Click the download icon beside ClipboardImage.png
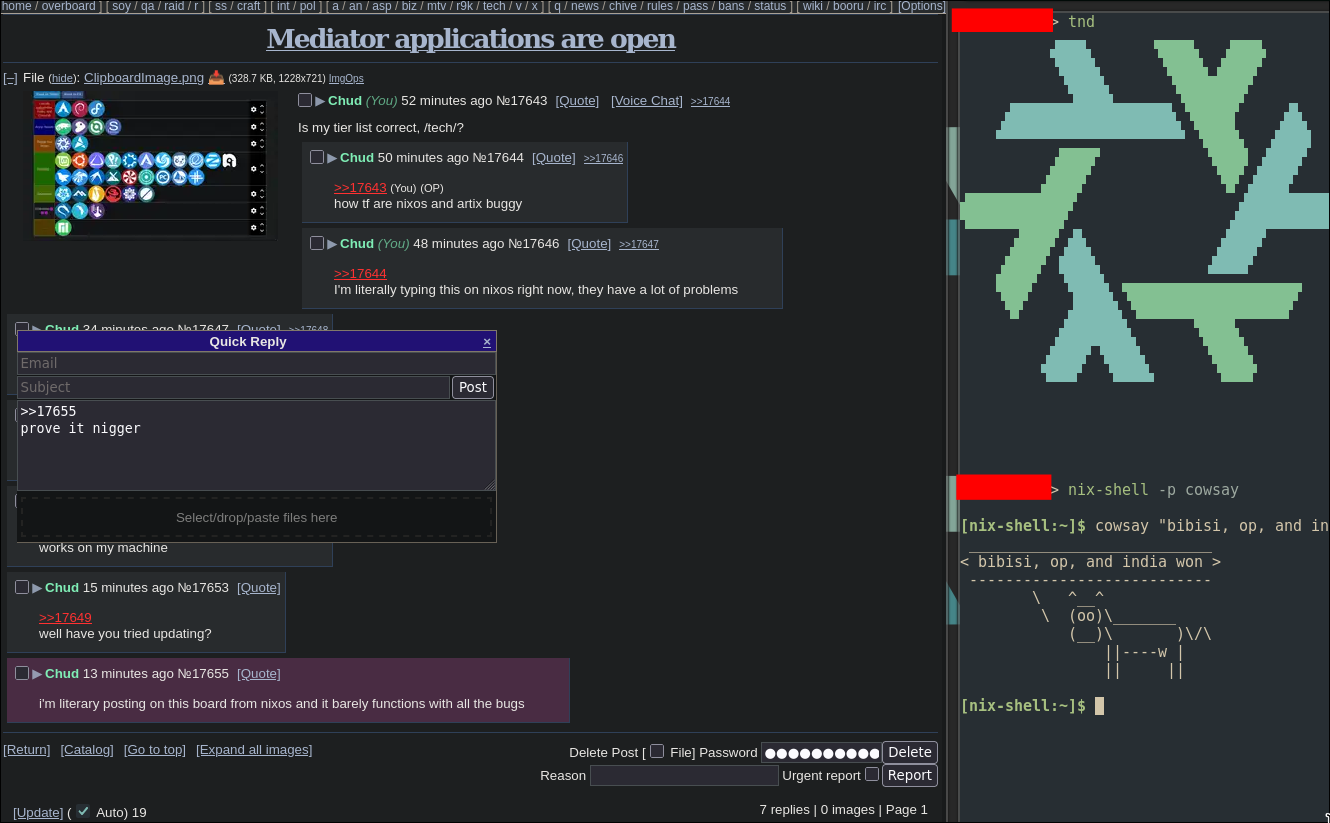 [216, 78]
